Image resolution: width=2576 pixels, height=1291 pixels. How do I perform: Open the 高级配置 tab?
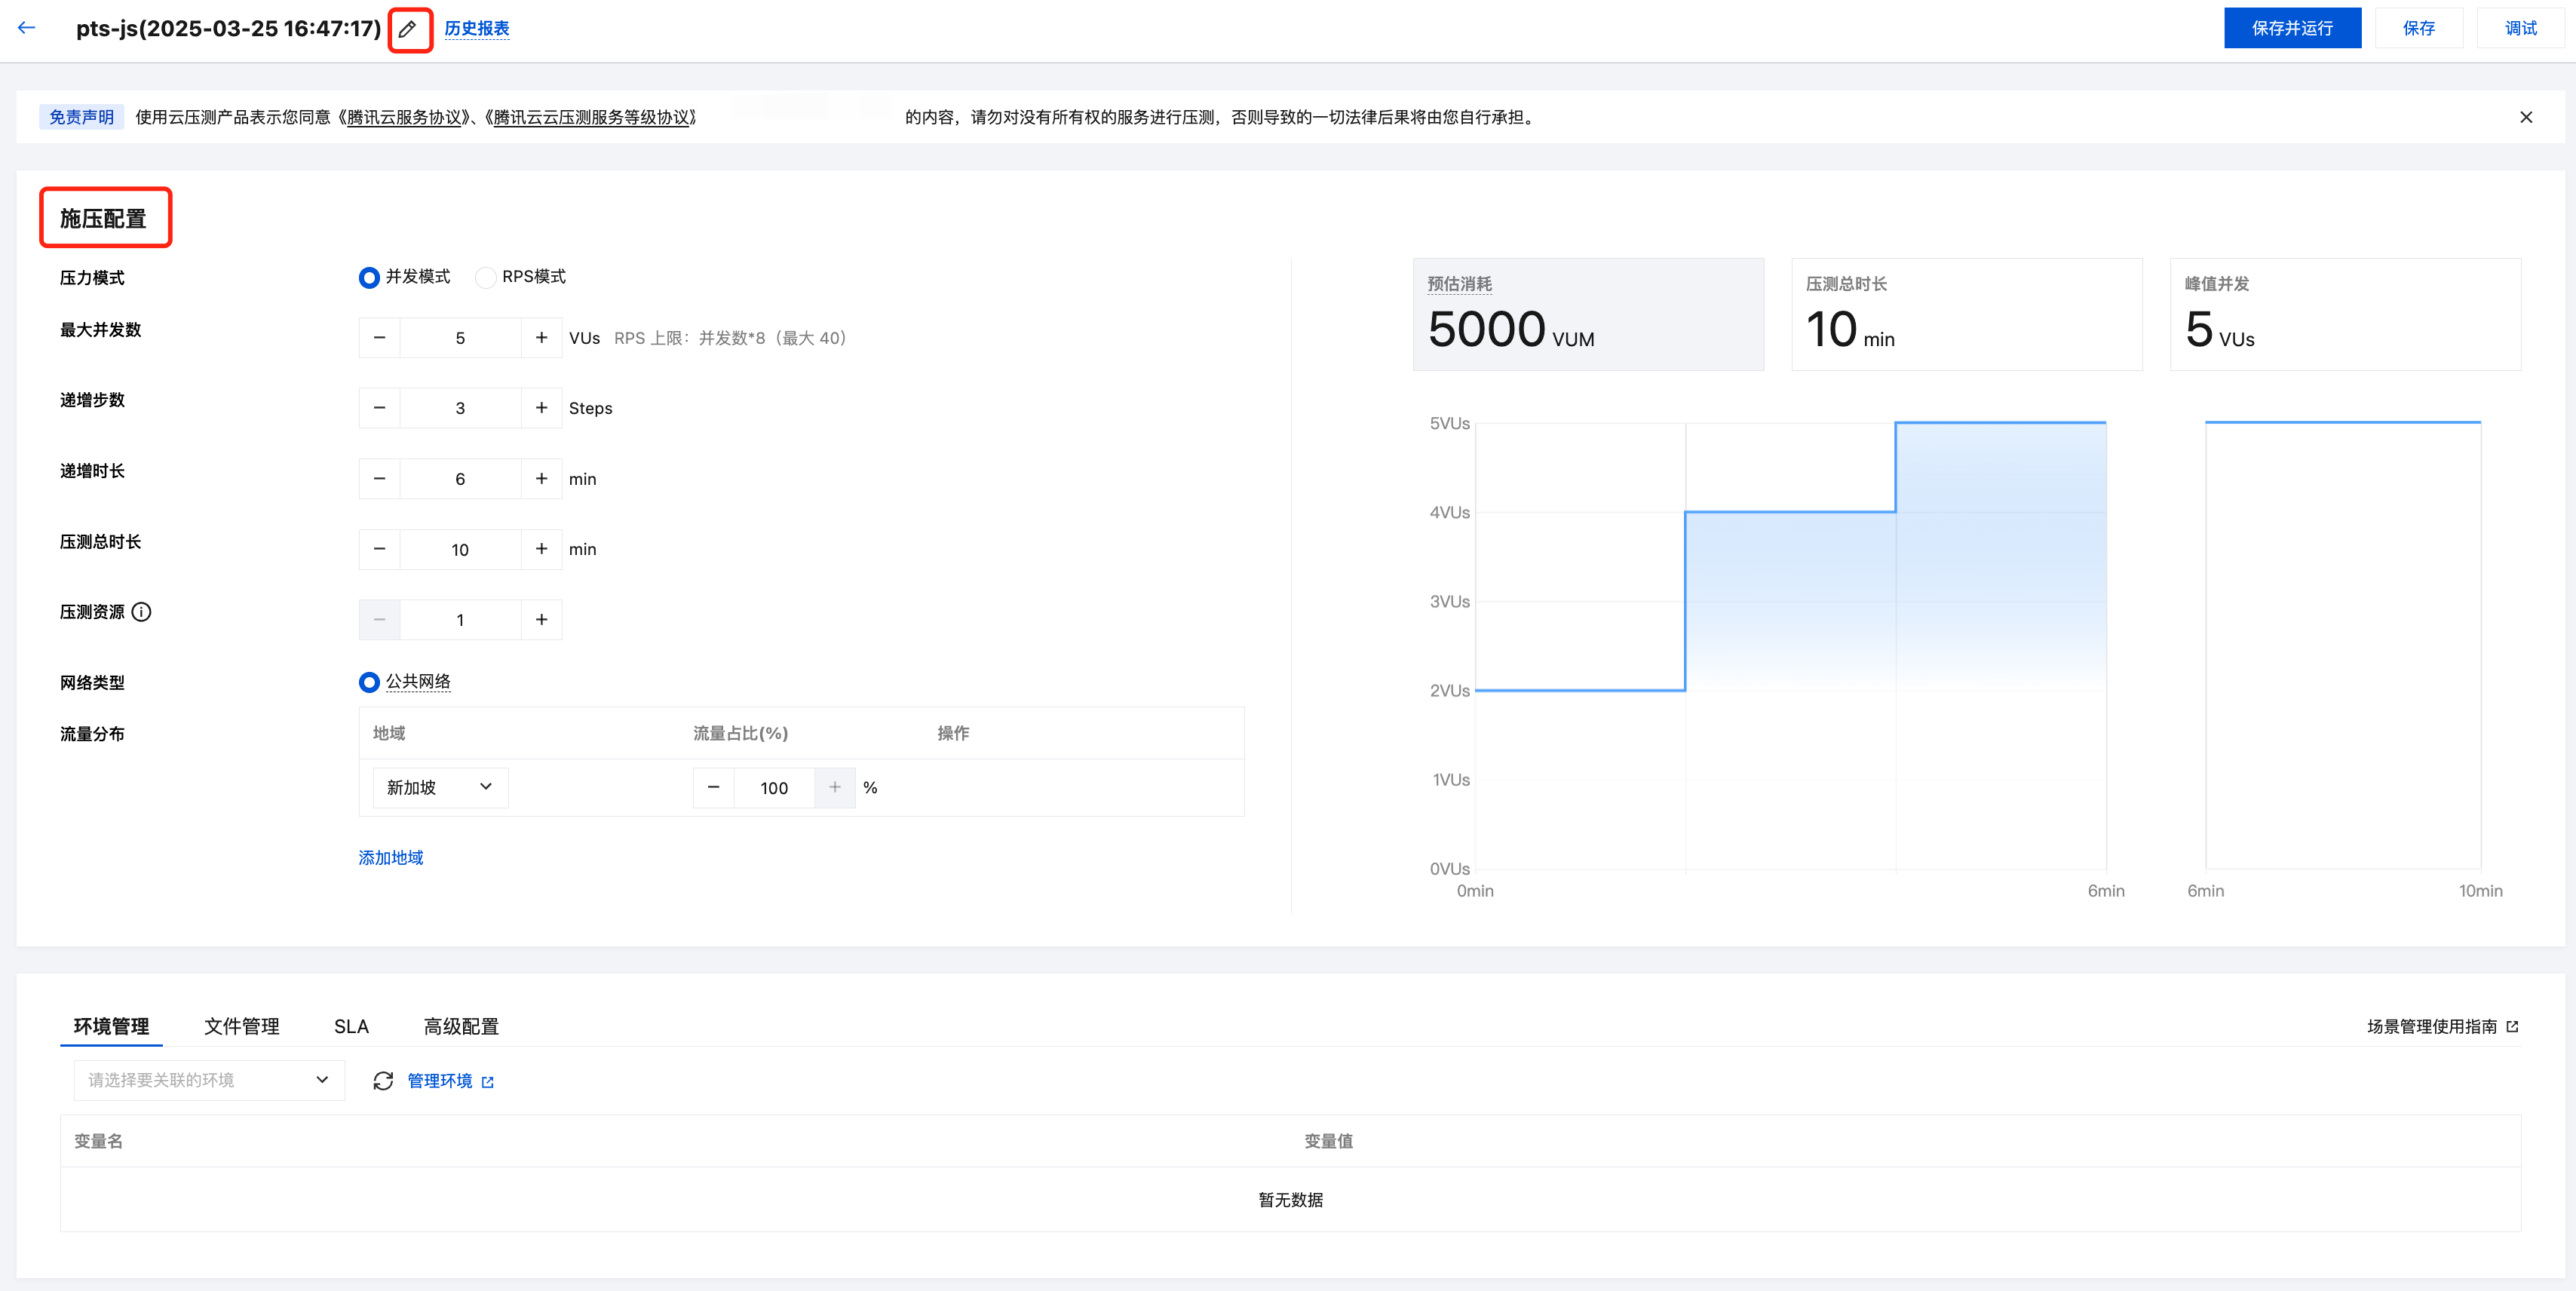pos(460,1026)
